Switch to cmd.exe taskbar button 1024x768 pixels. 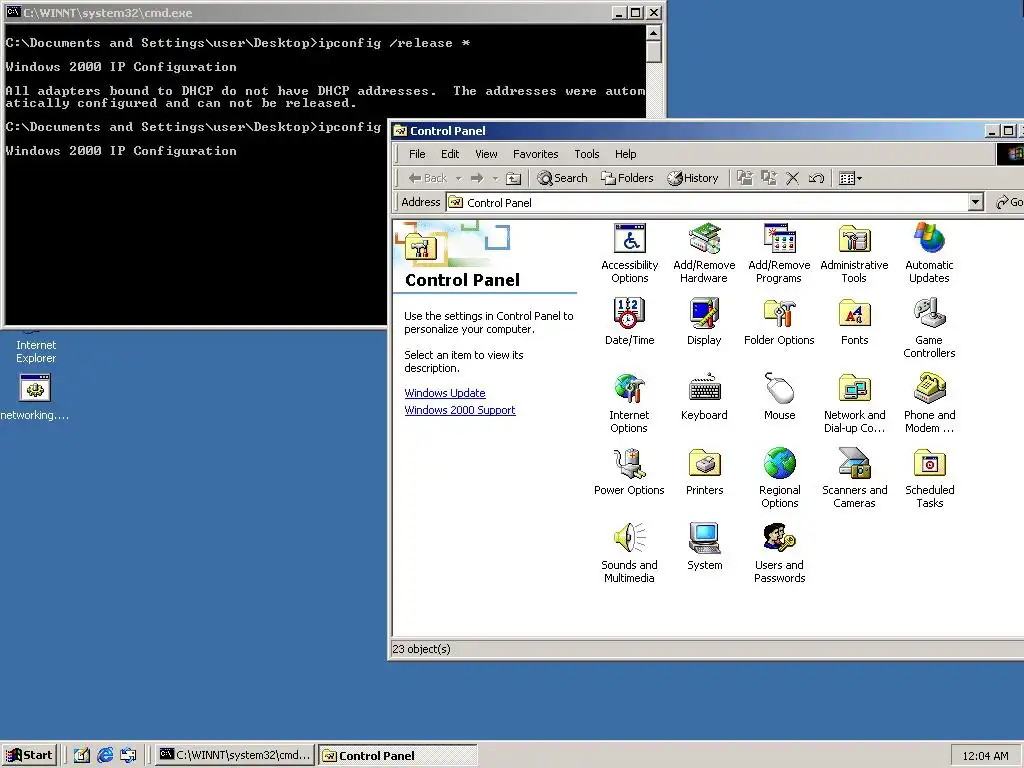[x=235, y=755]
